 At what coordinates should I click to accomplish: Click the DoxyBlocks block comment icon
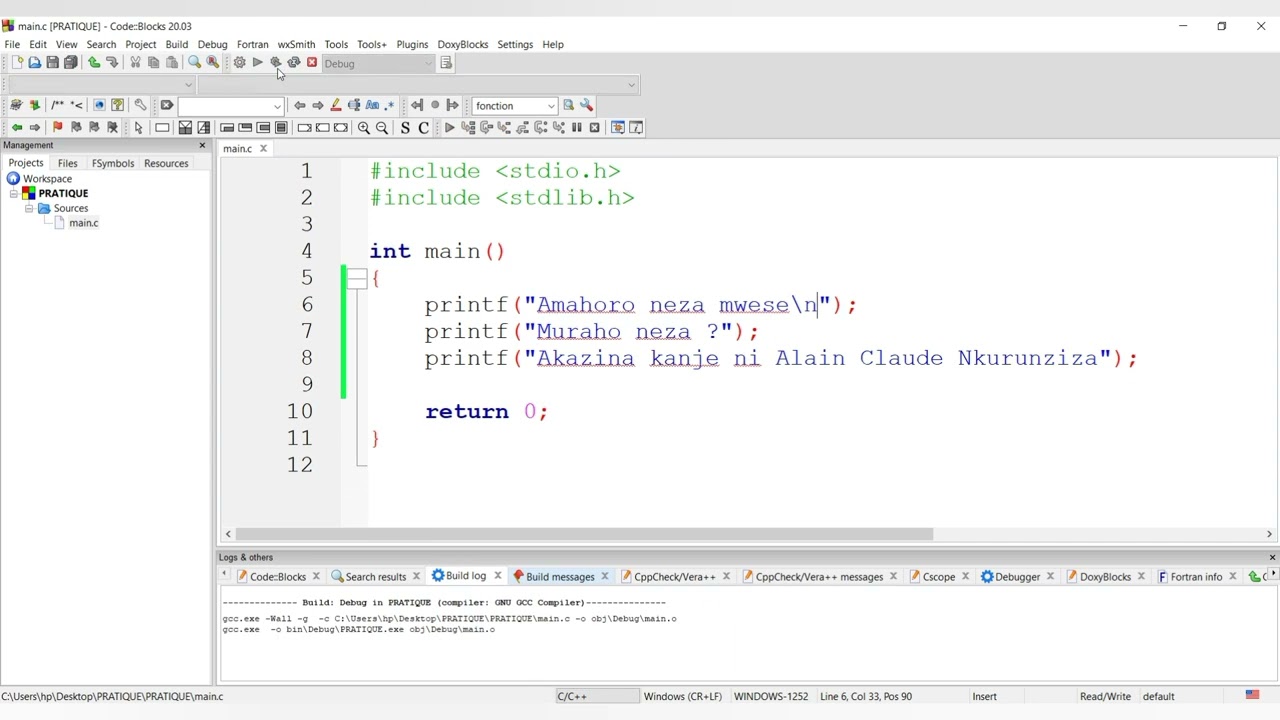pyautogui.click(x=57, y=105)
